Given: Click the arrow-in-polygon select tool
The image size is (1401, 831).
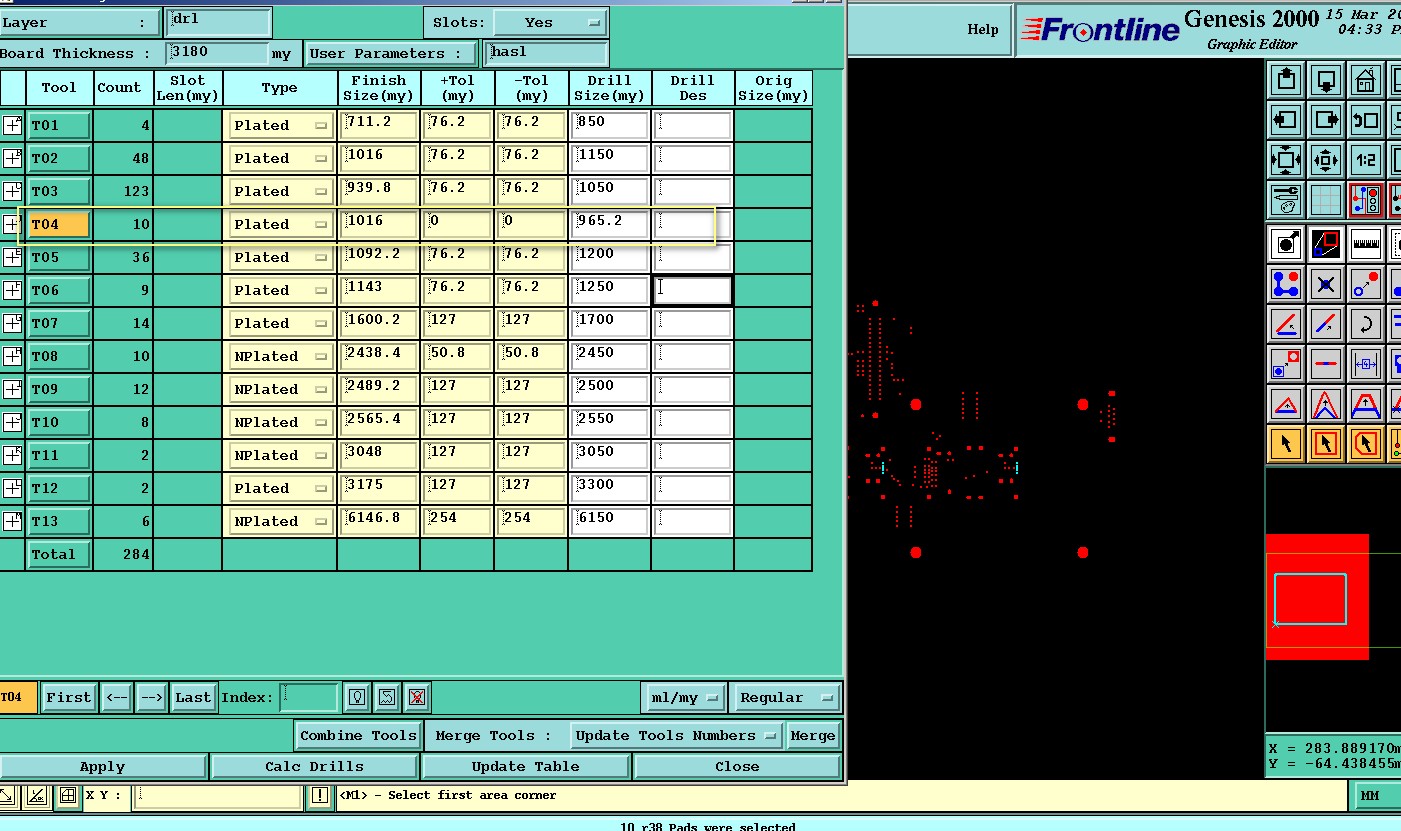Looking at the screenshot, I should pos(1365,443).
